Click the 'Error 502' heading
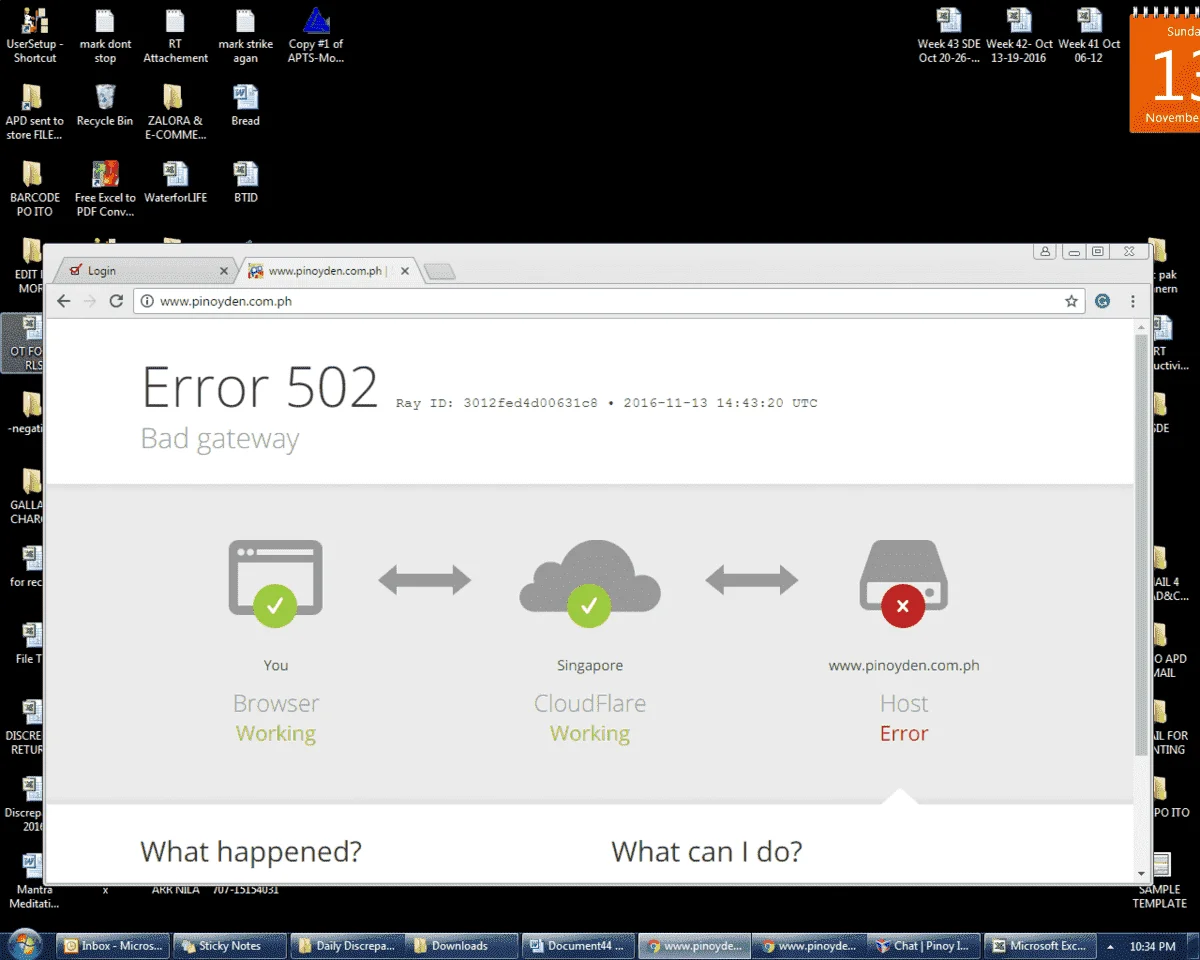1200x960 pixels. point(260,388)
